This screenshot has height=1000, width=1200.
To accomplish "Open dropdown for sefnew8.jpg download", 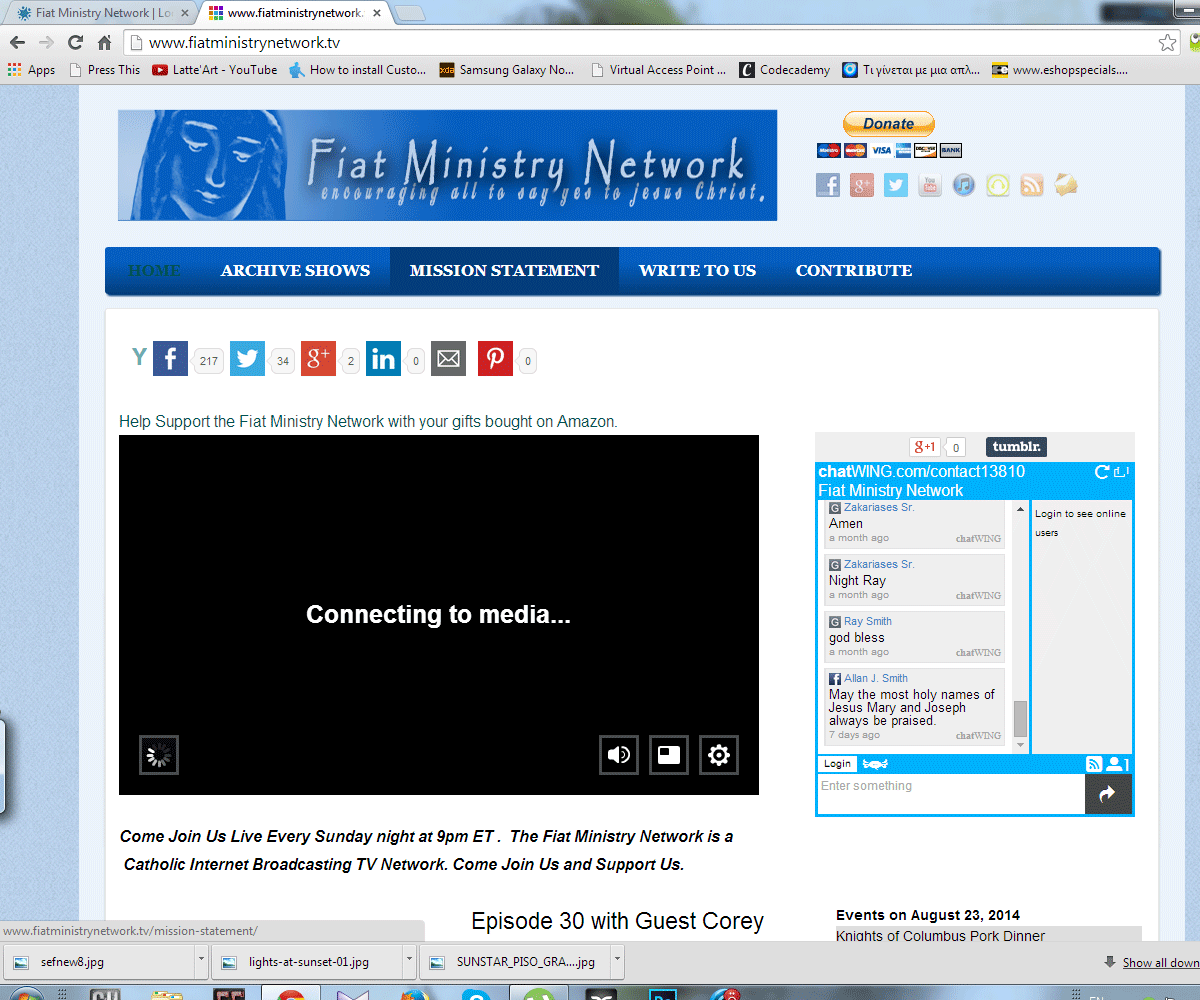I will click(201, 961).
